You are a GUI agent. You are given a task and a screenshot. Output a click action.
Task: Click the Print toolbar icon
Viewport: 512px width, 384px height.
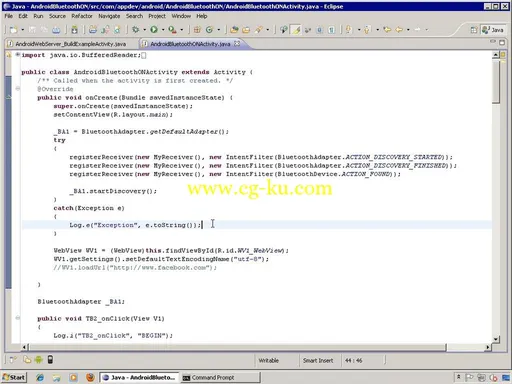tap(56, 30)
